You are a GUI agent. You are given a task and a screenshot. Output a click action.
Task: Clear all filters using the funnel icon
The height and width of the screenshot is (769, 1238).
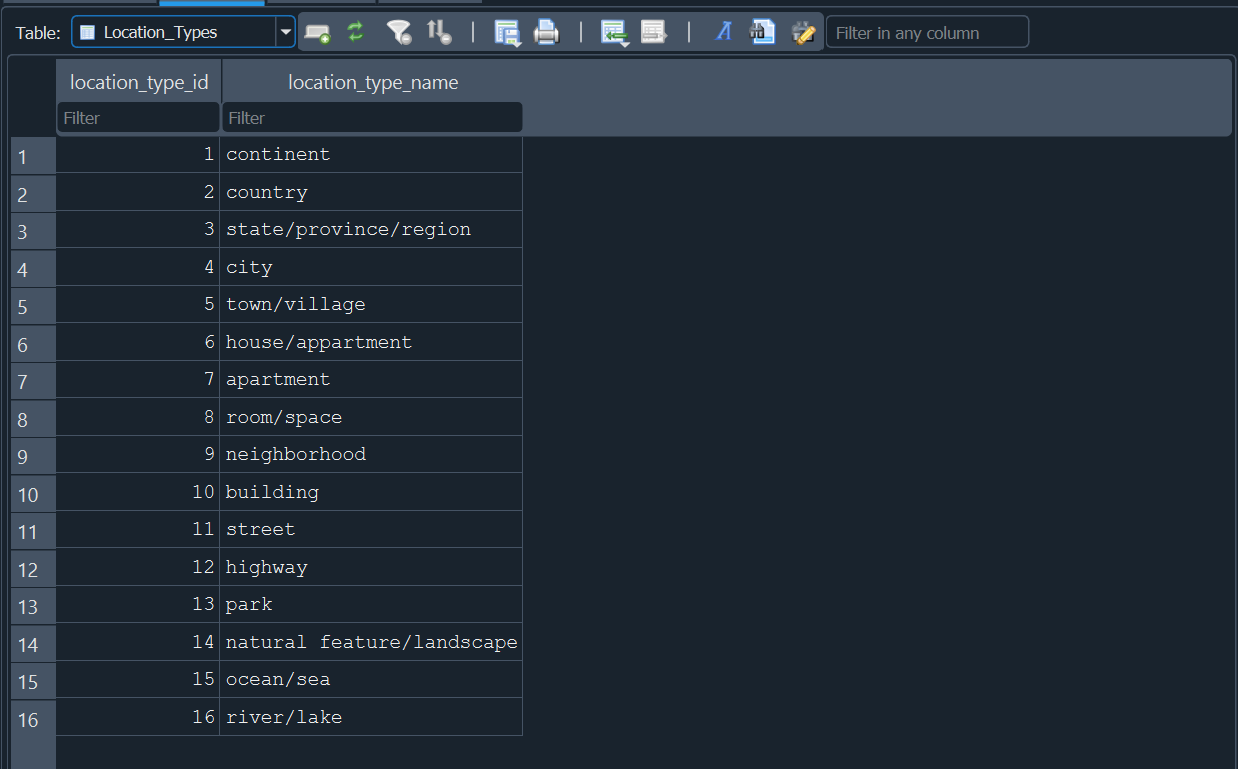(400, 32)
